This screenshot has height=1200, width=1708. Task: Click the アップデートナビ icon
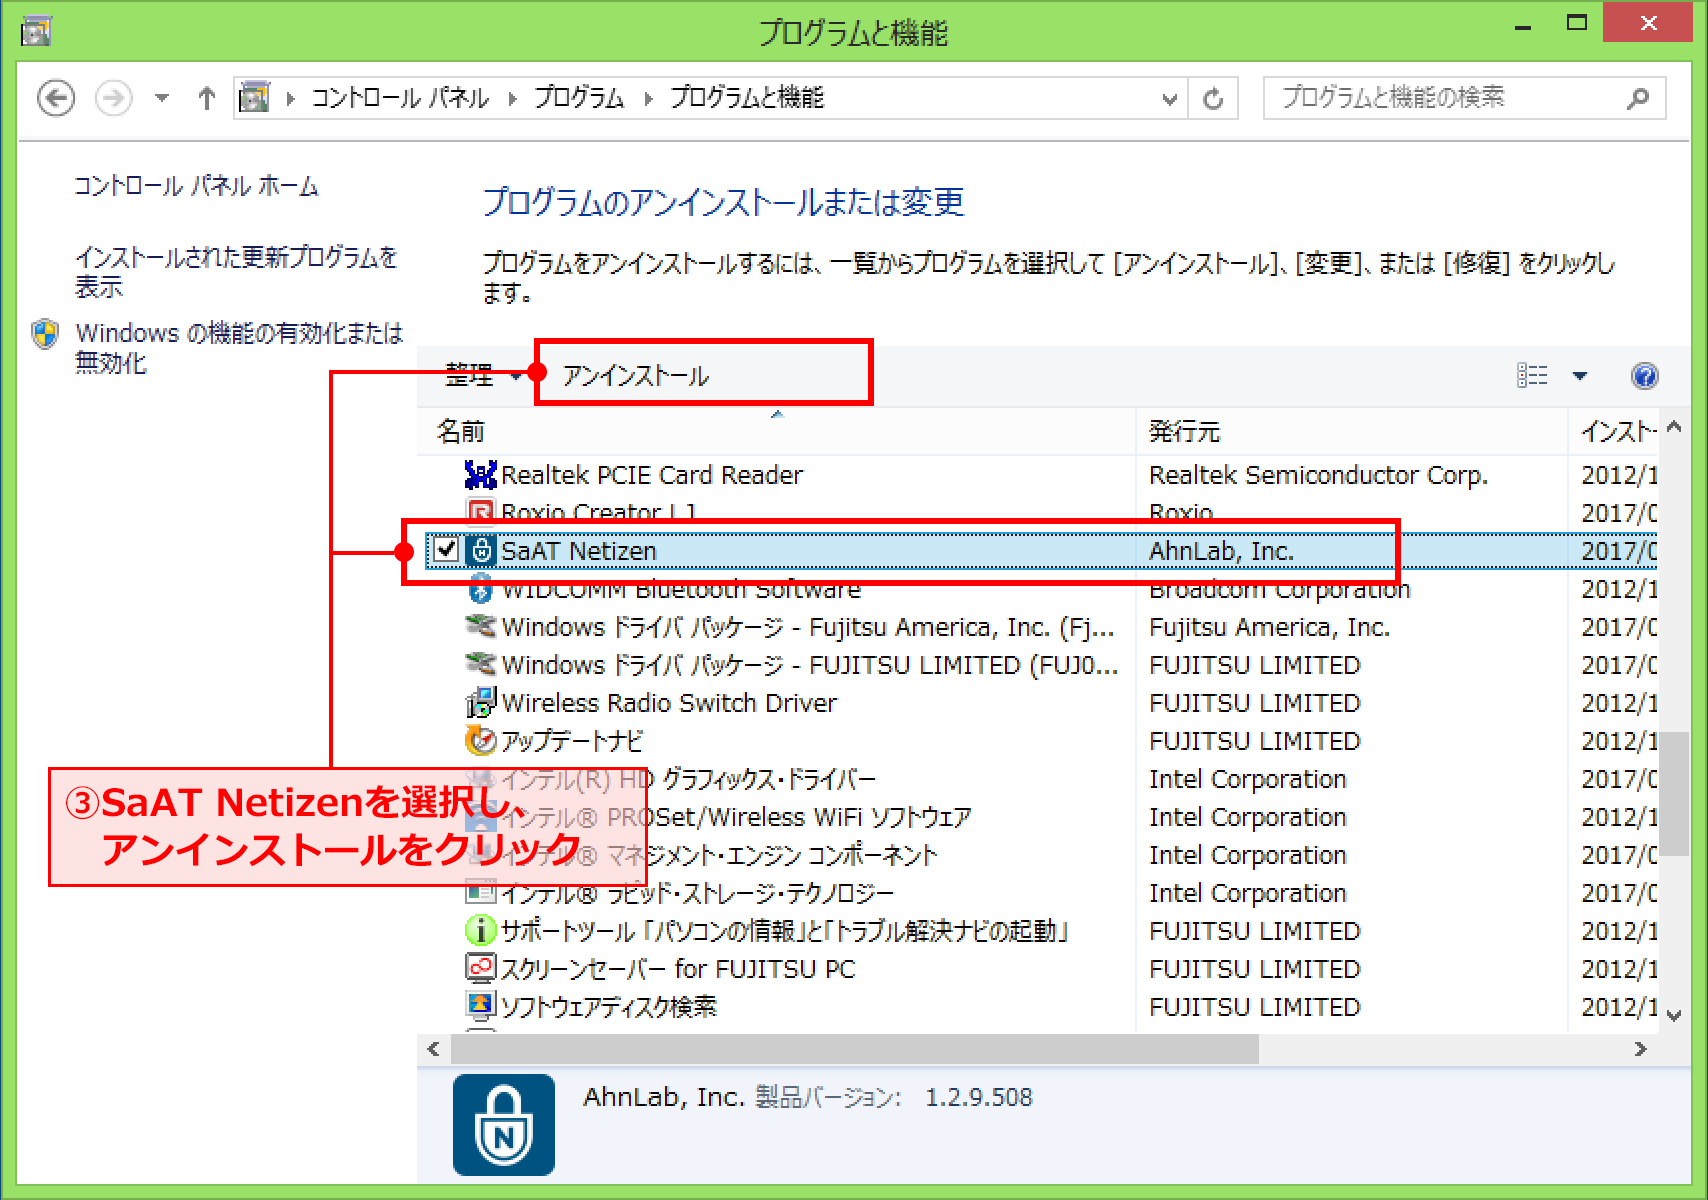[481, 741]
